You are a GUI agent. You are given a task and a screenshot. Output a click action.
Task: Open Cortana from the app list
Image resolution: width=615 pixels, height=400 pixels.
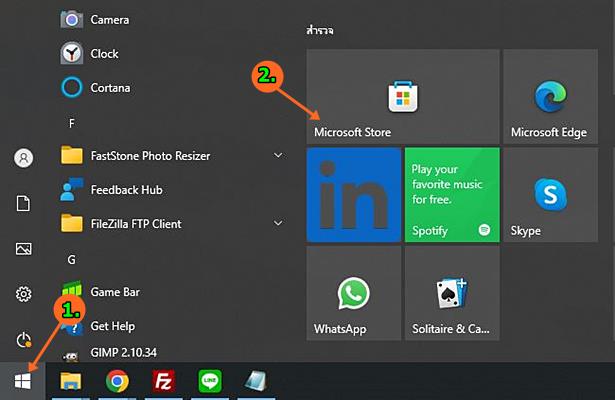pos(173,87)
